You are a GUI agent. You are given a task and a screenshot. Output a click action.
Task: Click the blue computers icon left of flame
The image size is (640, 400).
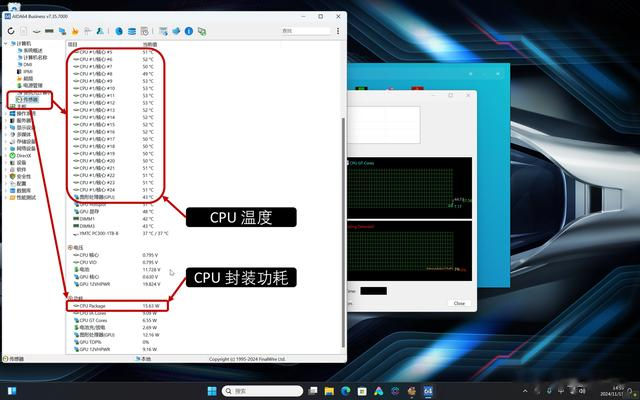point(62,31)
